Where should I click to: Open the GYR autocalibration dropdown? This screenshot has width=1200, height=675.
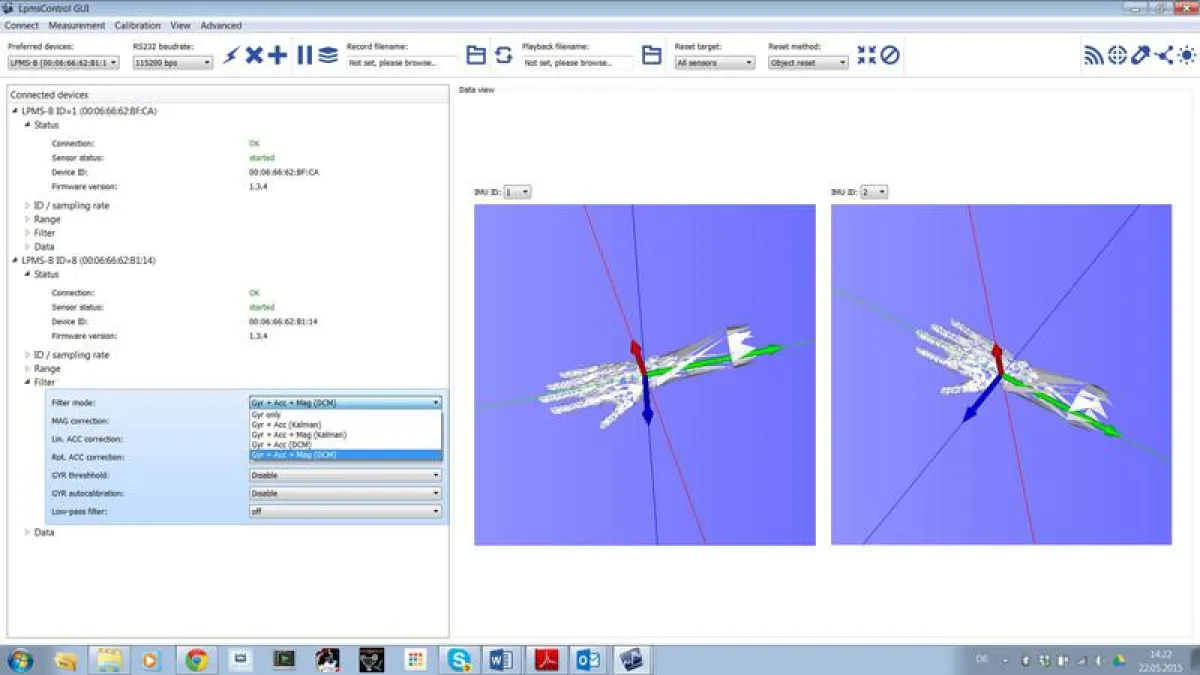(345, 493)
